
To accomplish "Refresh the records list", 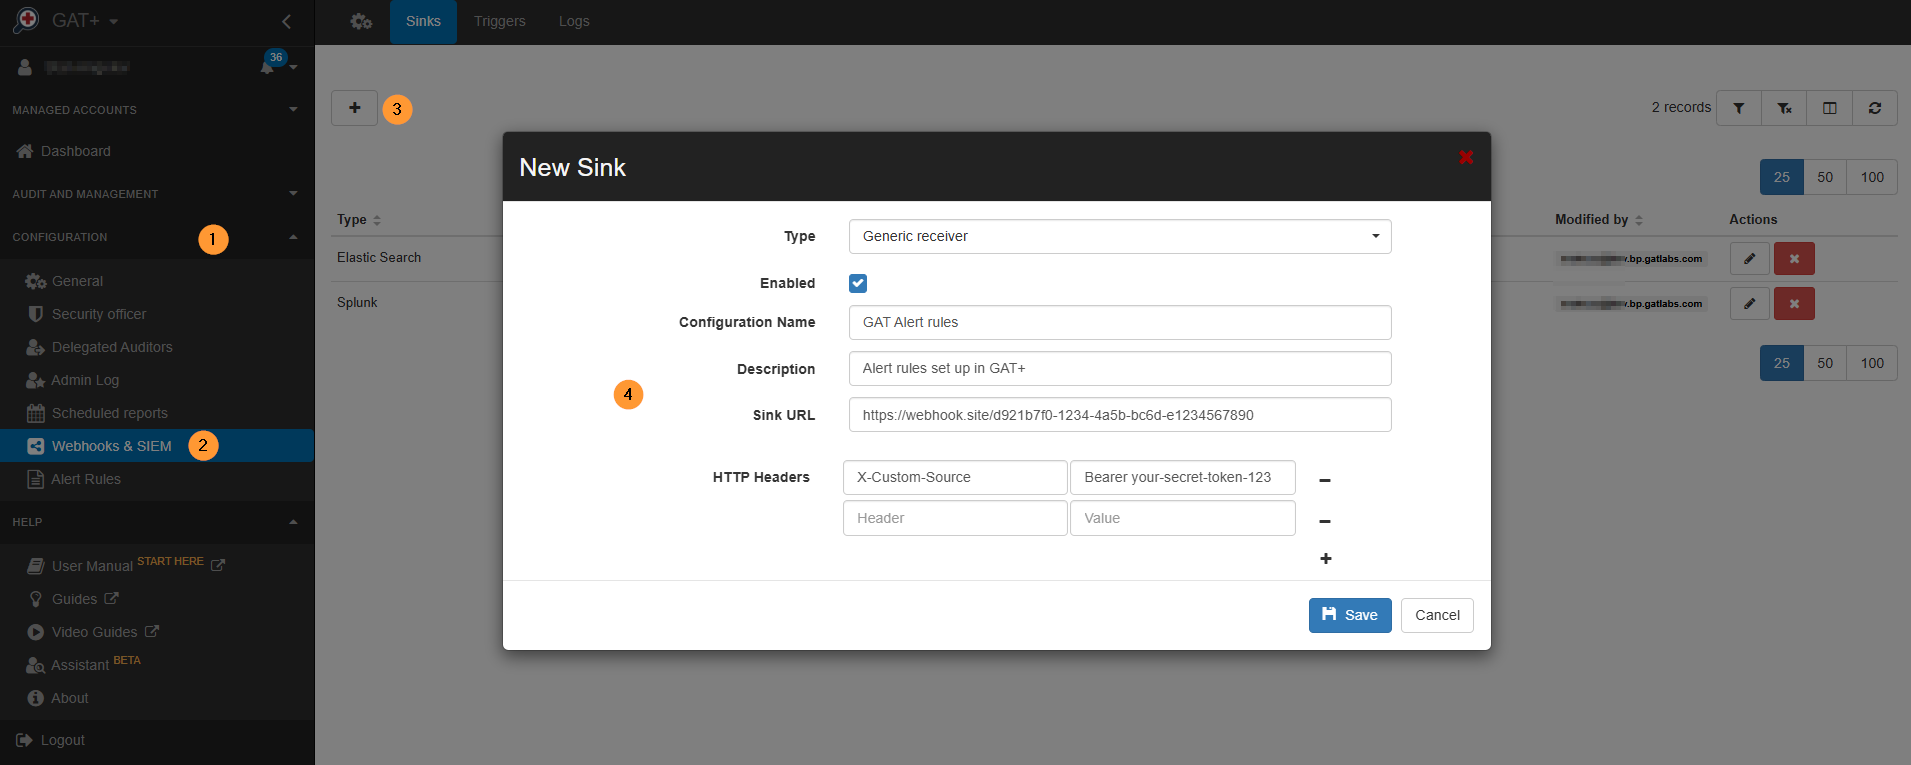I will click(1875, 108).
